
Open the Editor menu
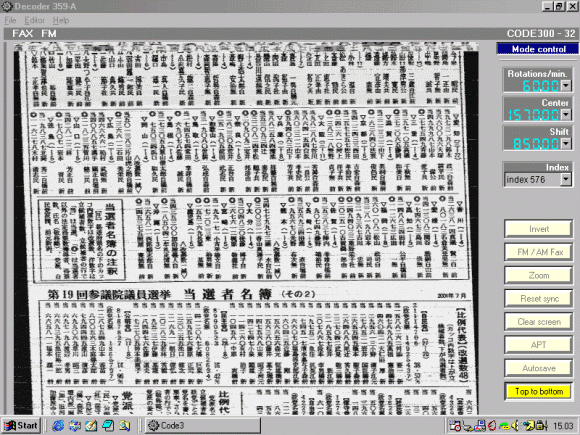click(34, 20)
